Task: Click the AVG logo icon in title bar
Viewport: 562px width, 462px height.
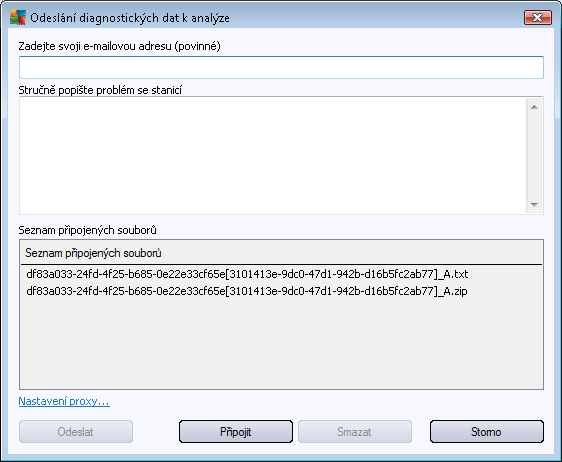Action: tap(18, 17)
